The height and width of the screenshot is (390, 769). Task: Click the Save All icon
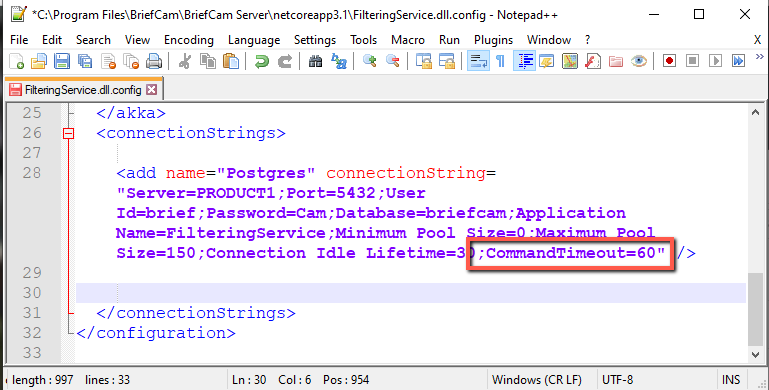point(85,61)
